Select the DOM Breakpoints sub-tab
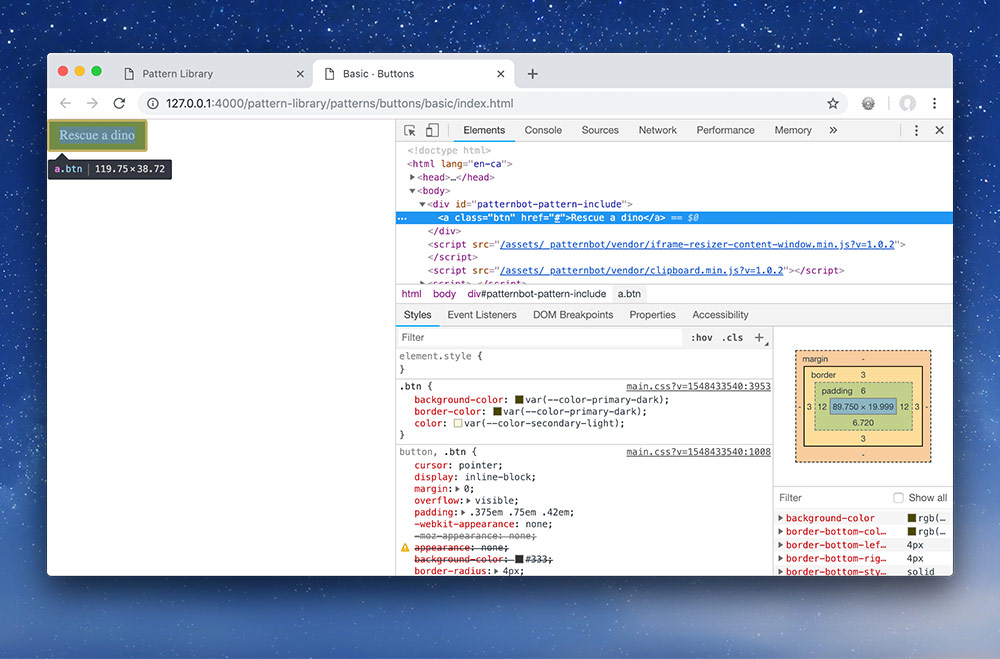 click(573, 315)
